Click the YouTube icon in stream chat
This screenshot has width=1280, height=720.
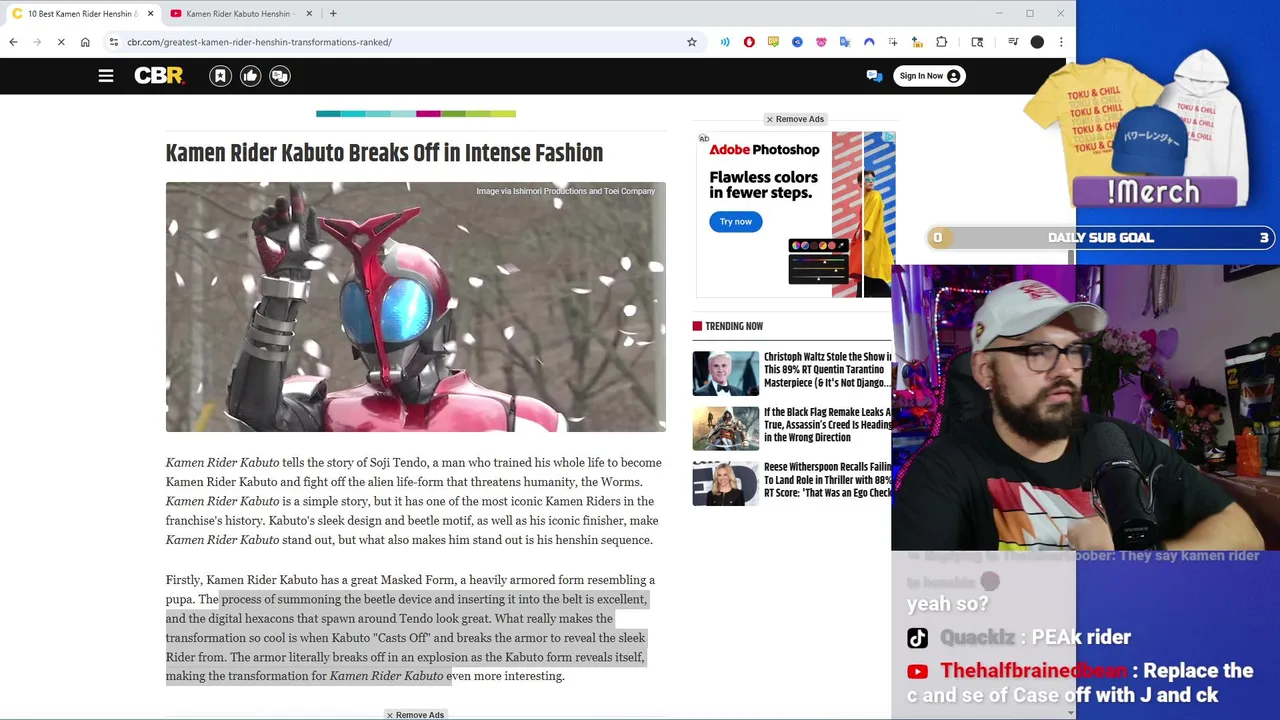tap(917, 672)
